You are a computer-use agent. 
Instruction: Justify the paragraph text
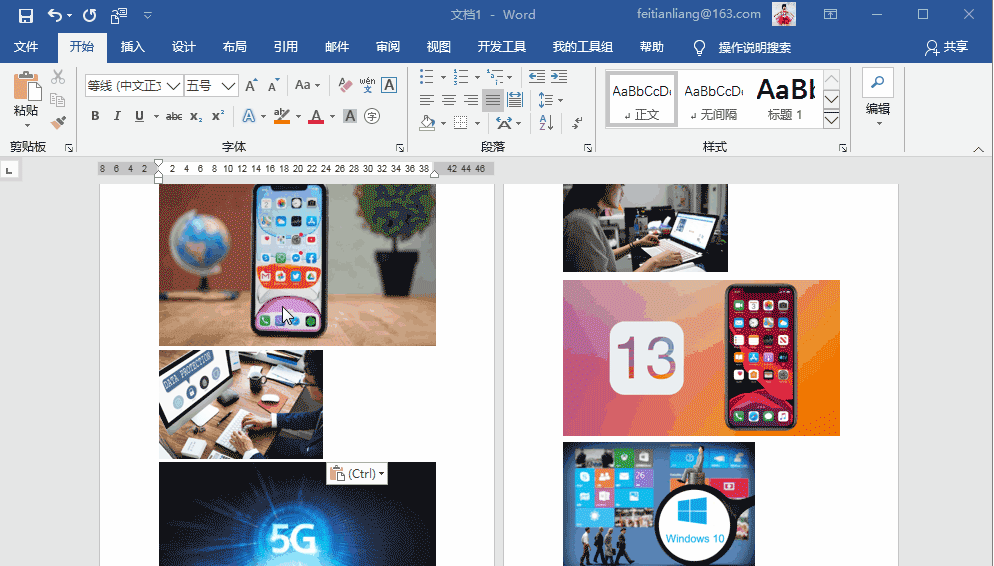(493, 100)
